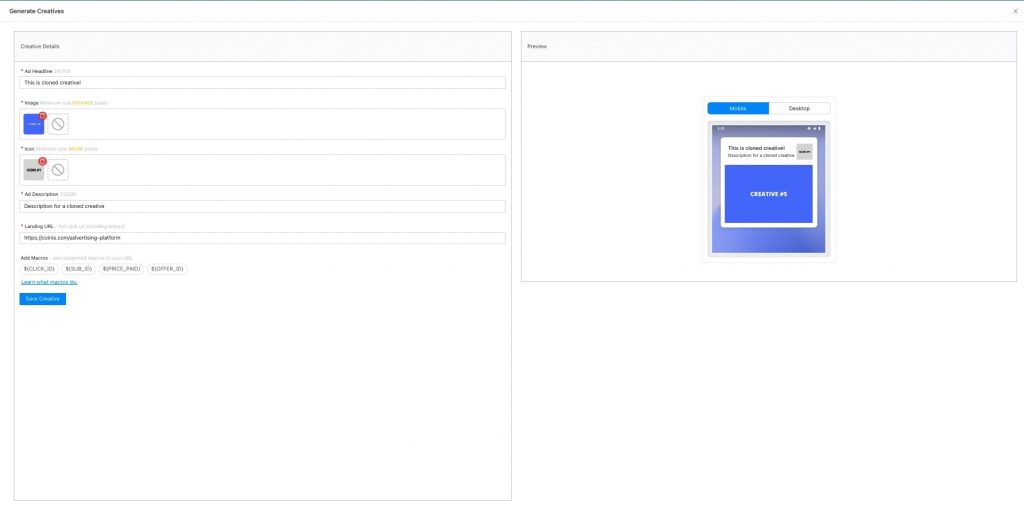
Task: Select the gray uploaded icon thumbnail
Action: click(33, 171)
